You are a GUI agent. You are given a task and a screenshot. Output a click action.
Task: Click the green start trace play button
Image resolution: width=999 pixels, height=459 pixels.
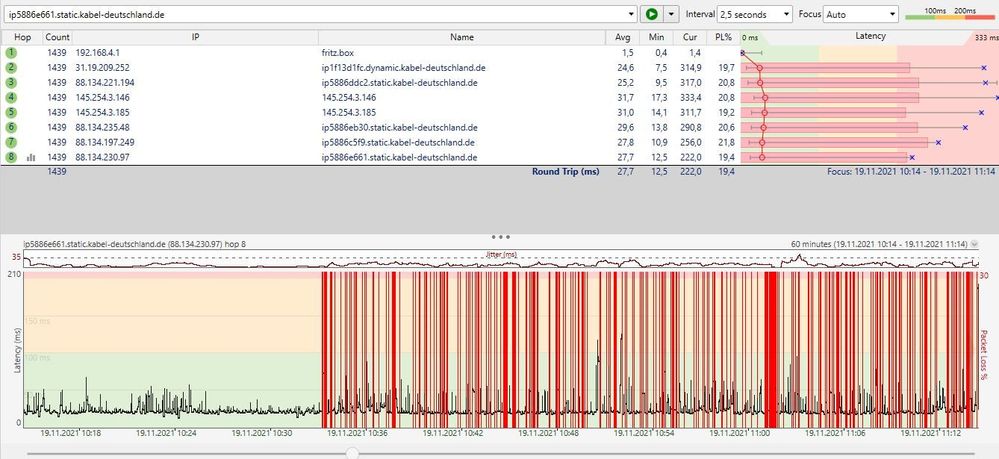click(x=652, y=14)
